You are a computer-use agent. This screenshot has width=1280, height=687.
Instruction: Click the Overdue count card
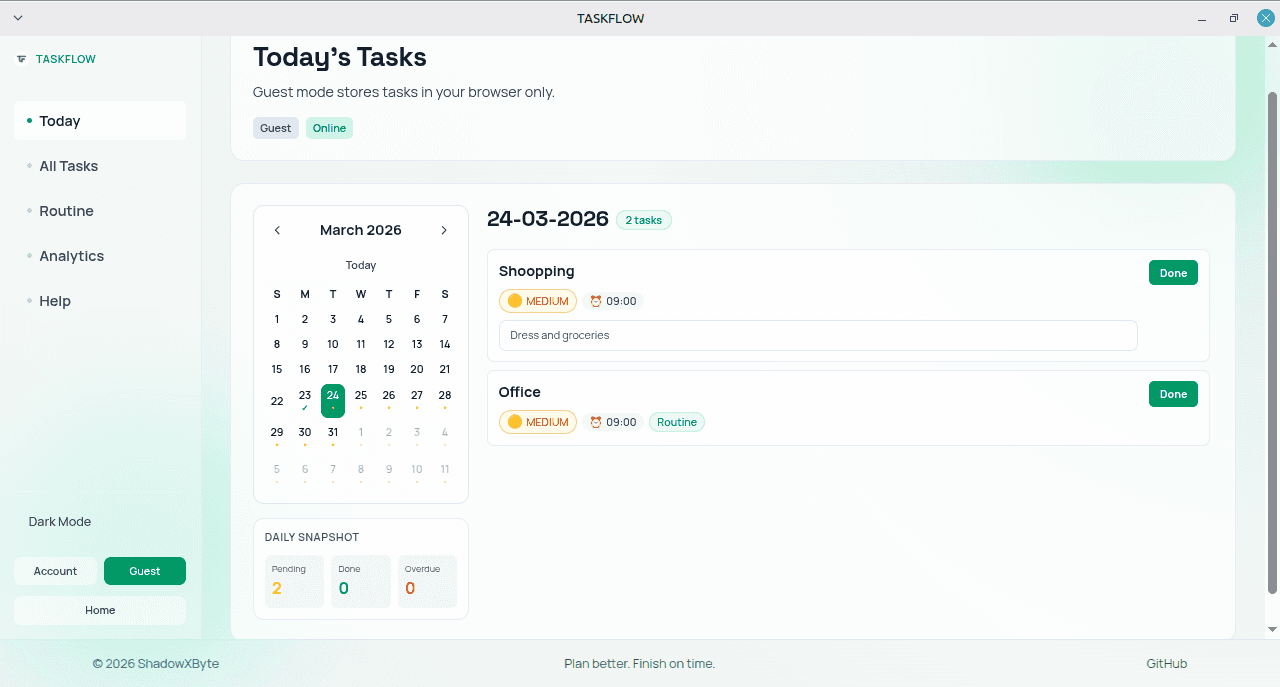click(427, 581)
